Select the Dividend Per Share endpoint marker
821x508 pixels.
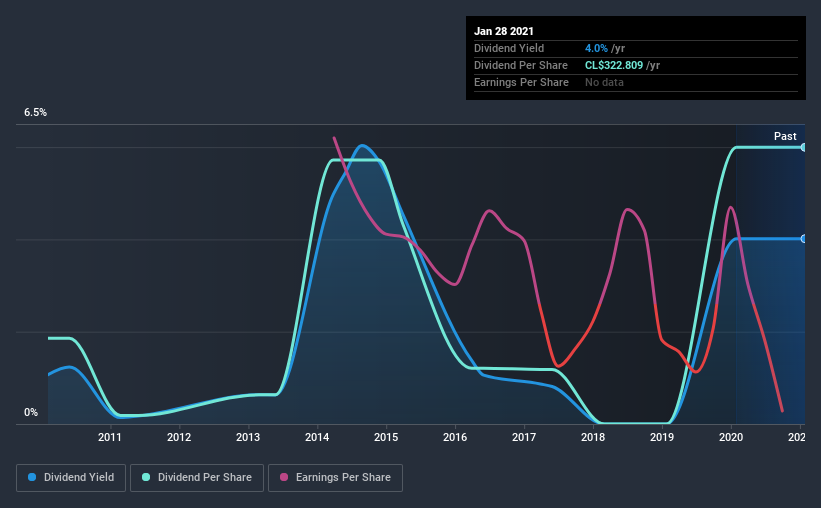click(803, 148)
